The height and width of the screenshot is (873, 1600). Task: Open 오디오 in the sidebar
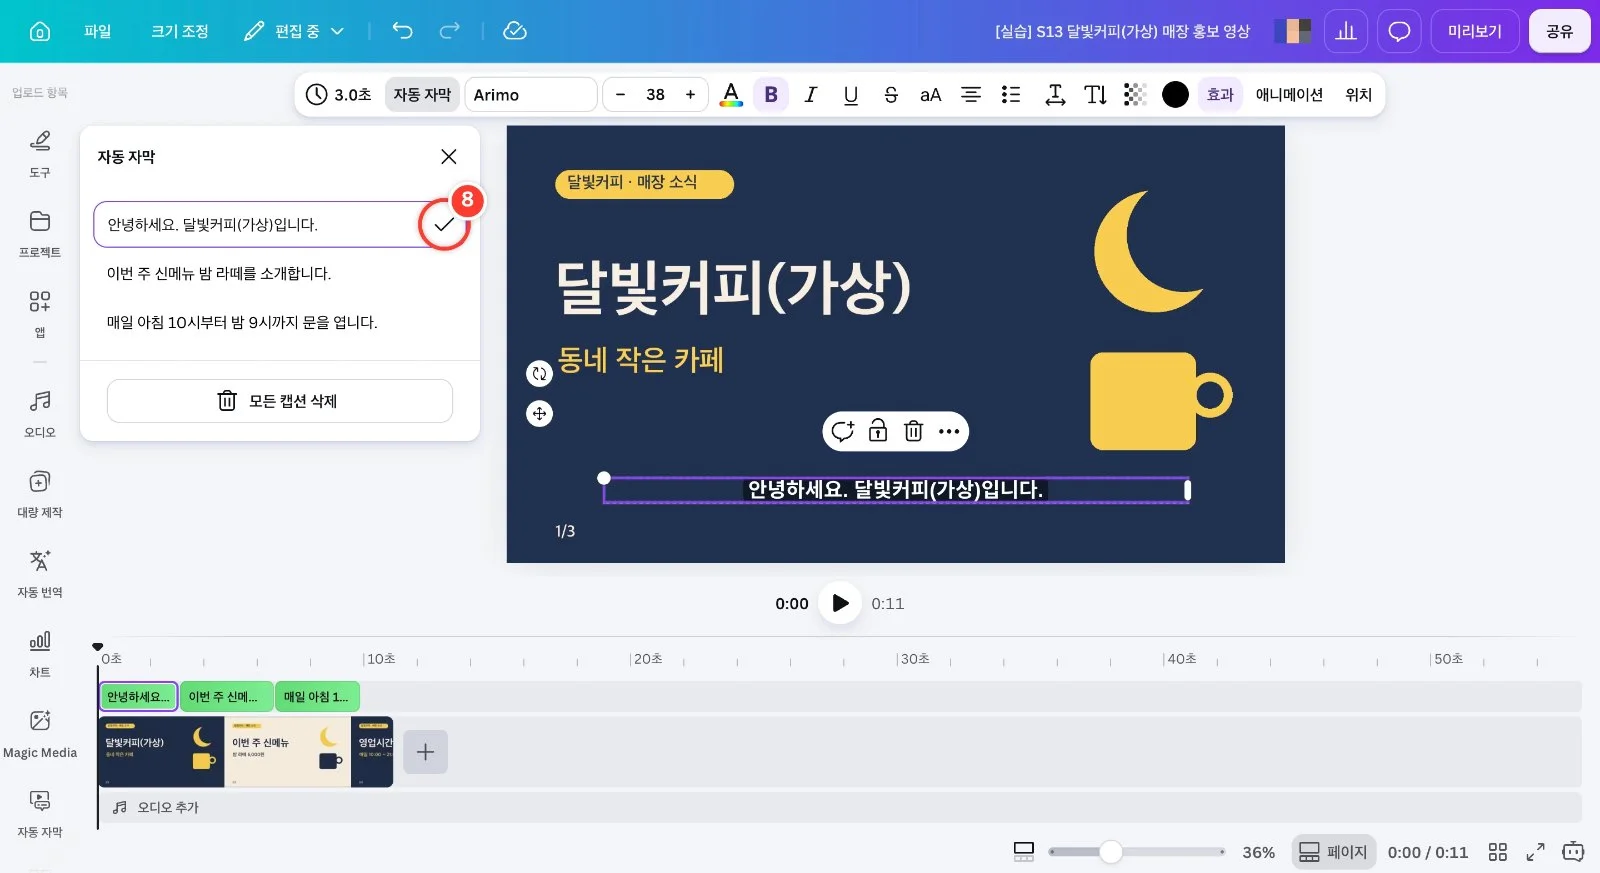click(40, 413)
